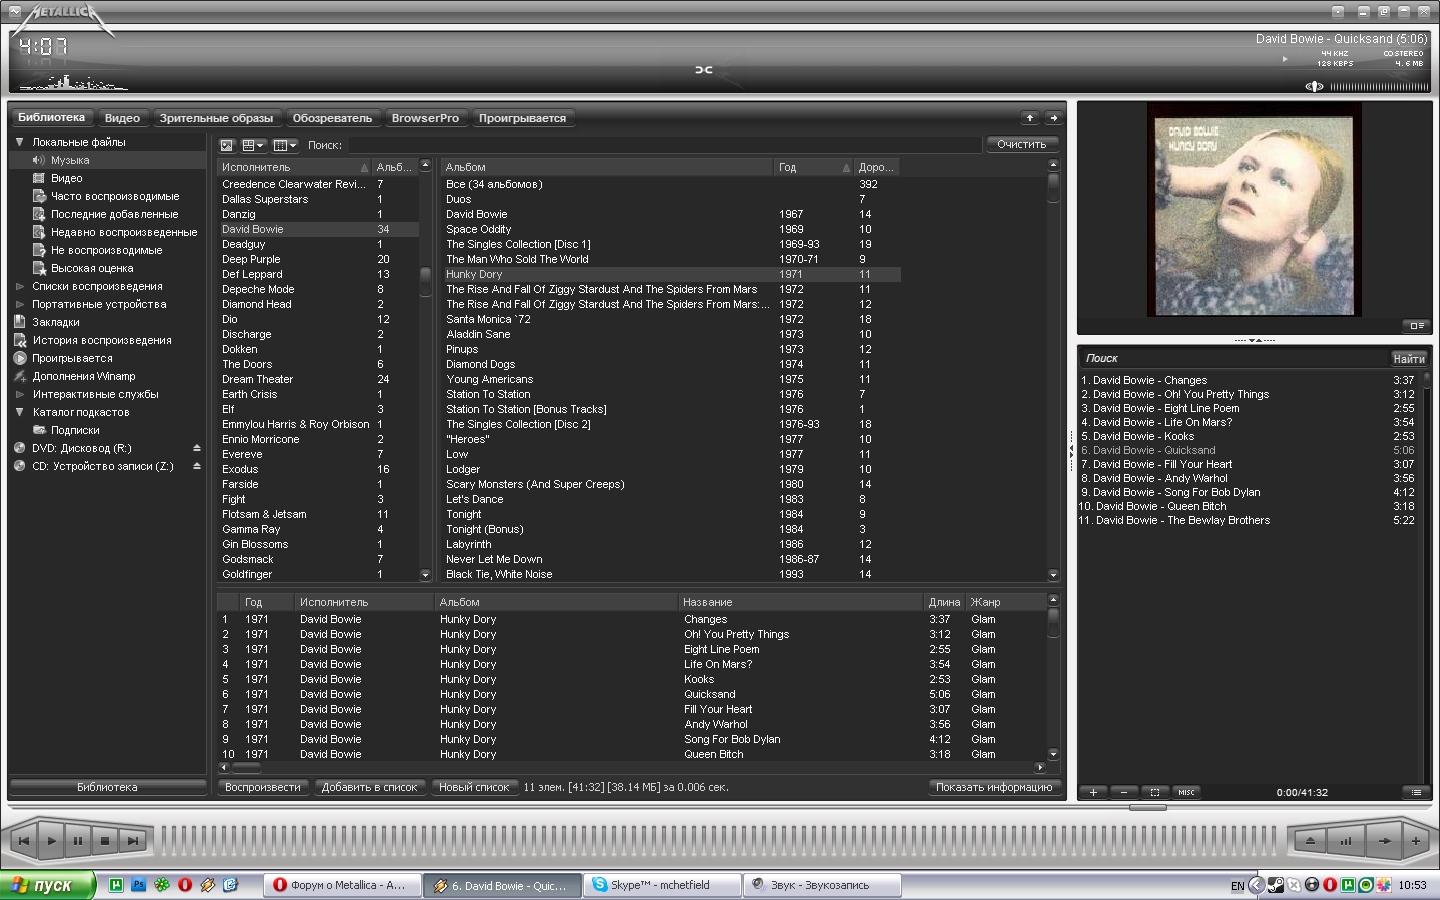This screenshot has height=900, width=1440.
Task: Skip to the next track
Action: [x=132, y=841]
